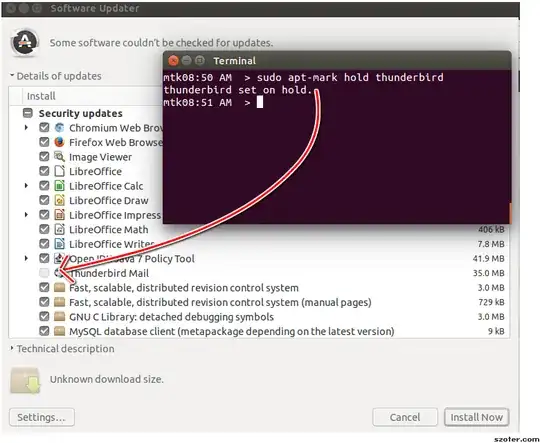Screen dimensions: 540x443
Task: Click the package icon for MySQL database client
Action: [x=60, y=331]
